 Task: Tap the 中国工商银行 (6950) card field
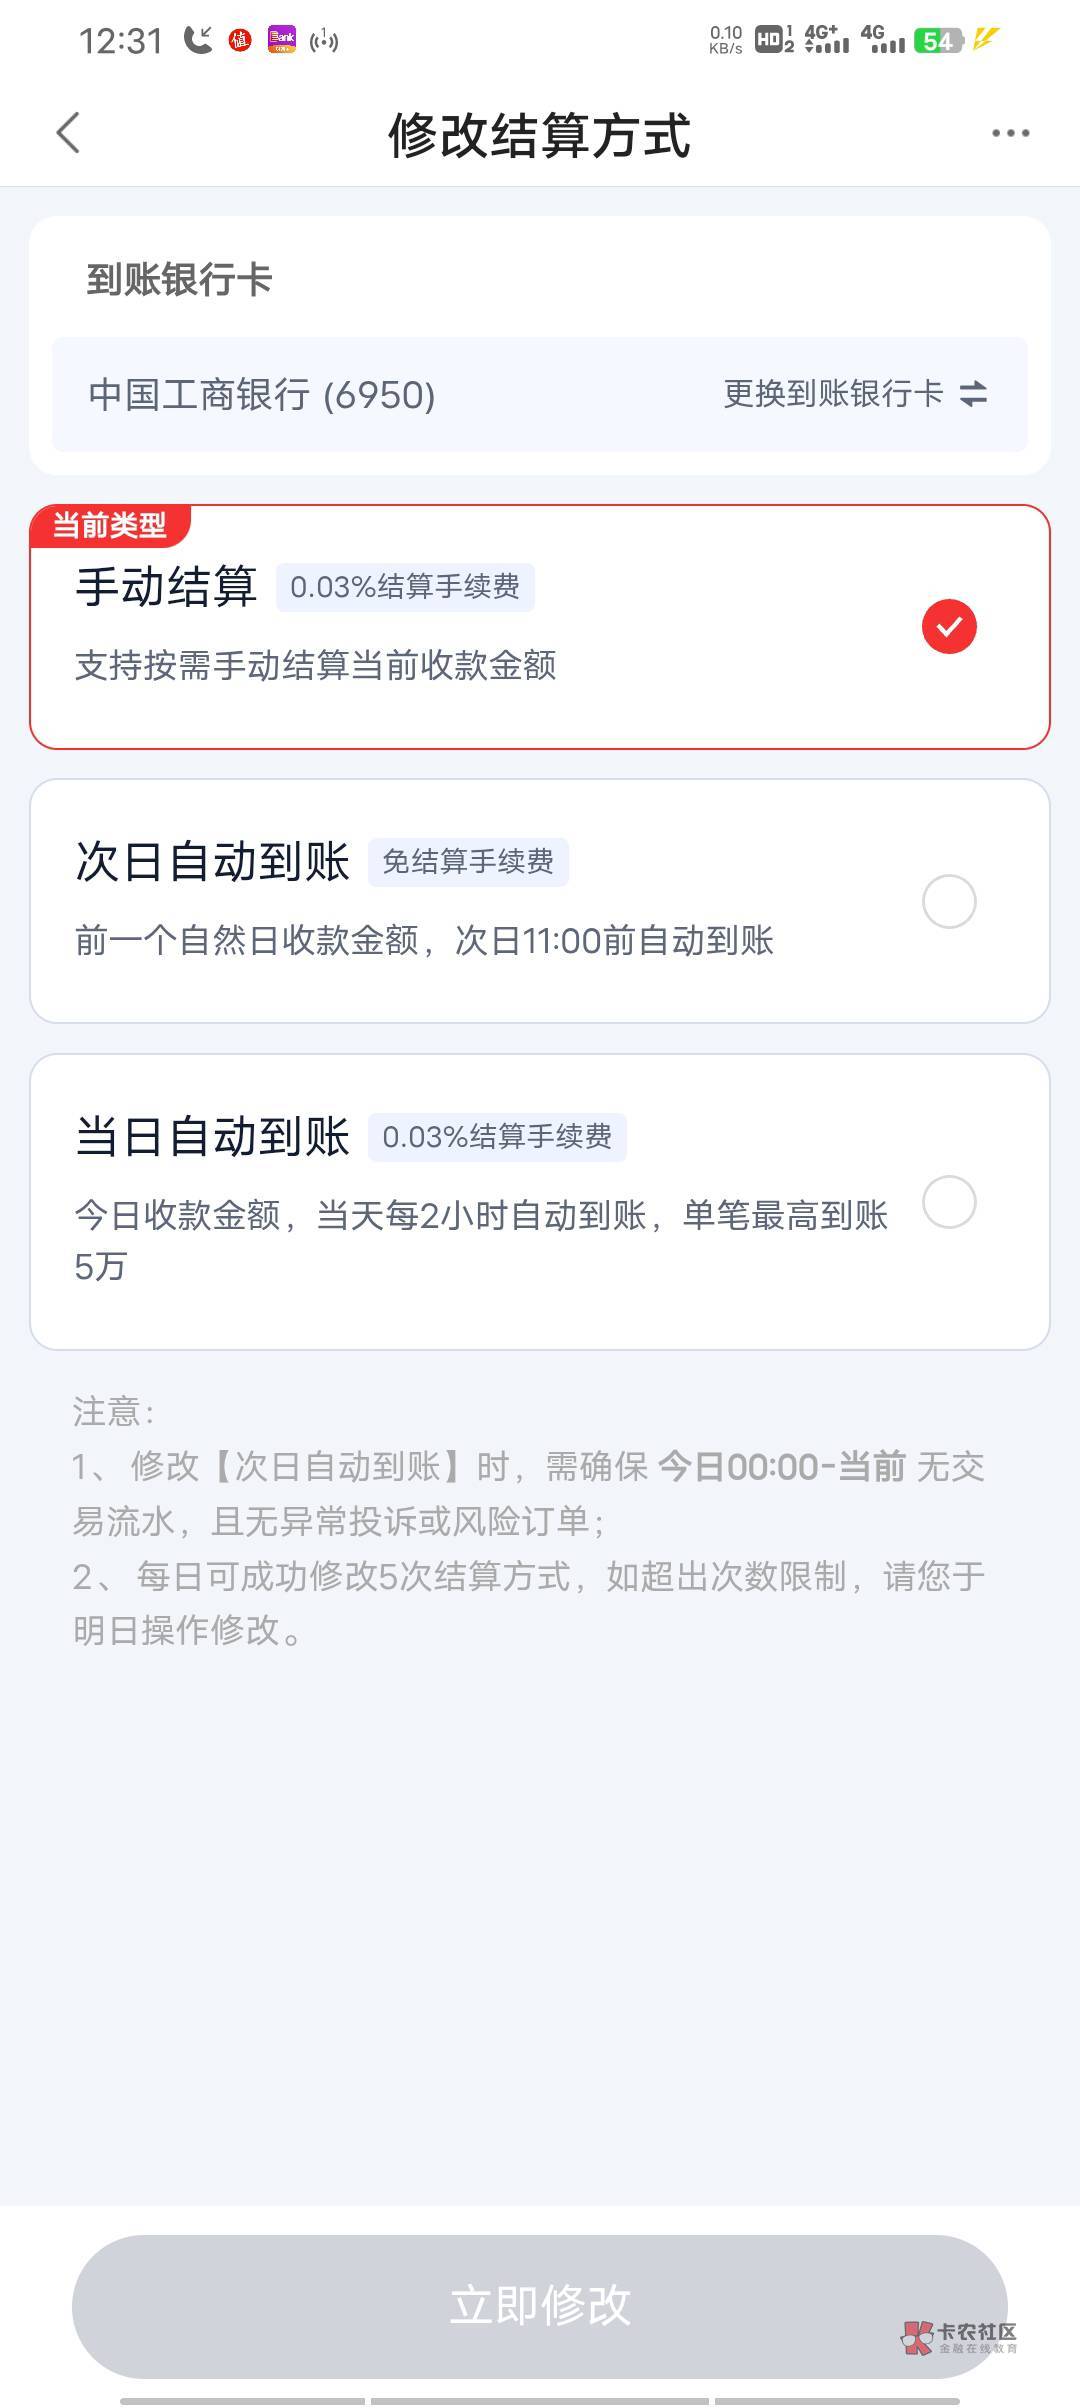tap(262, 395)
